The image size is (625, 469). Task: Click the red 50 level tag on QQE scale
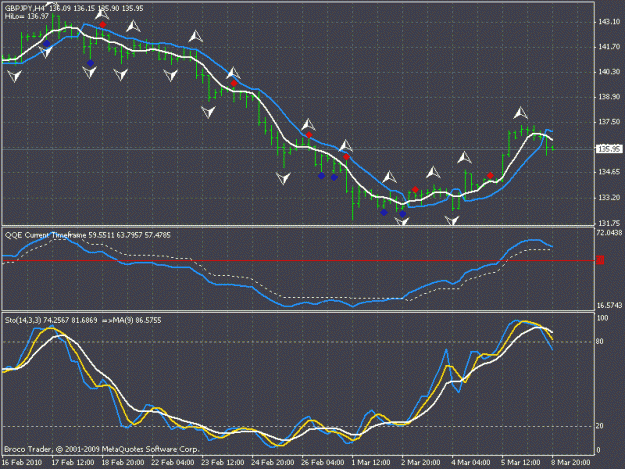pos(600,261)
